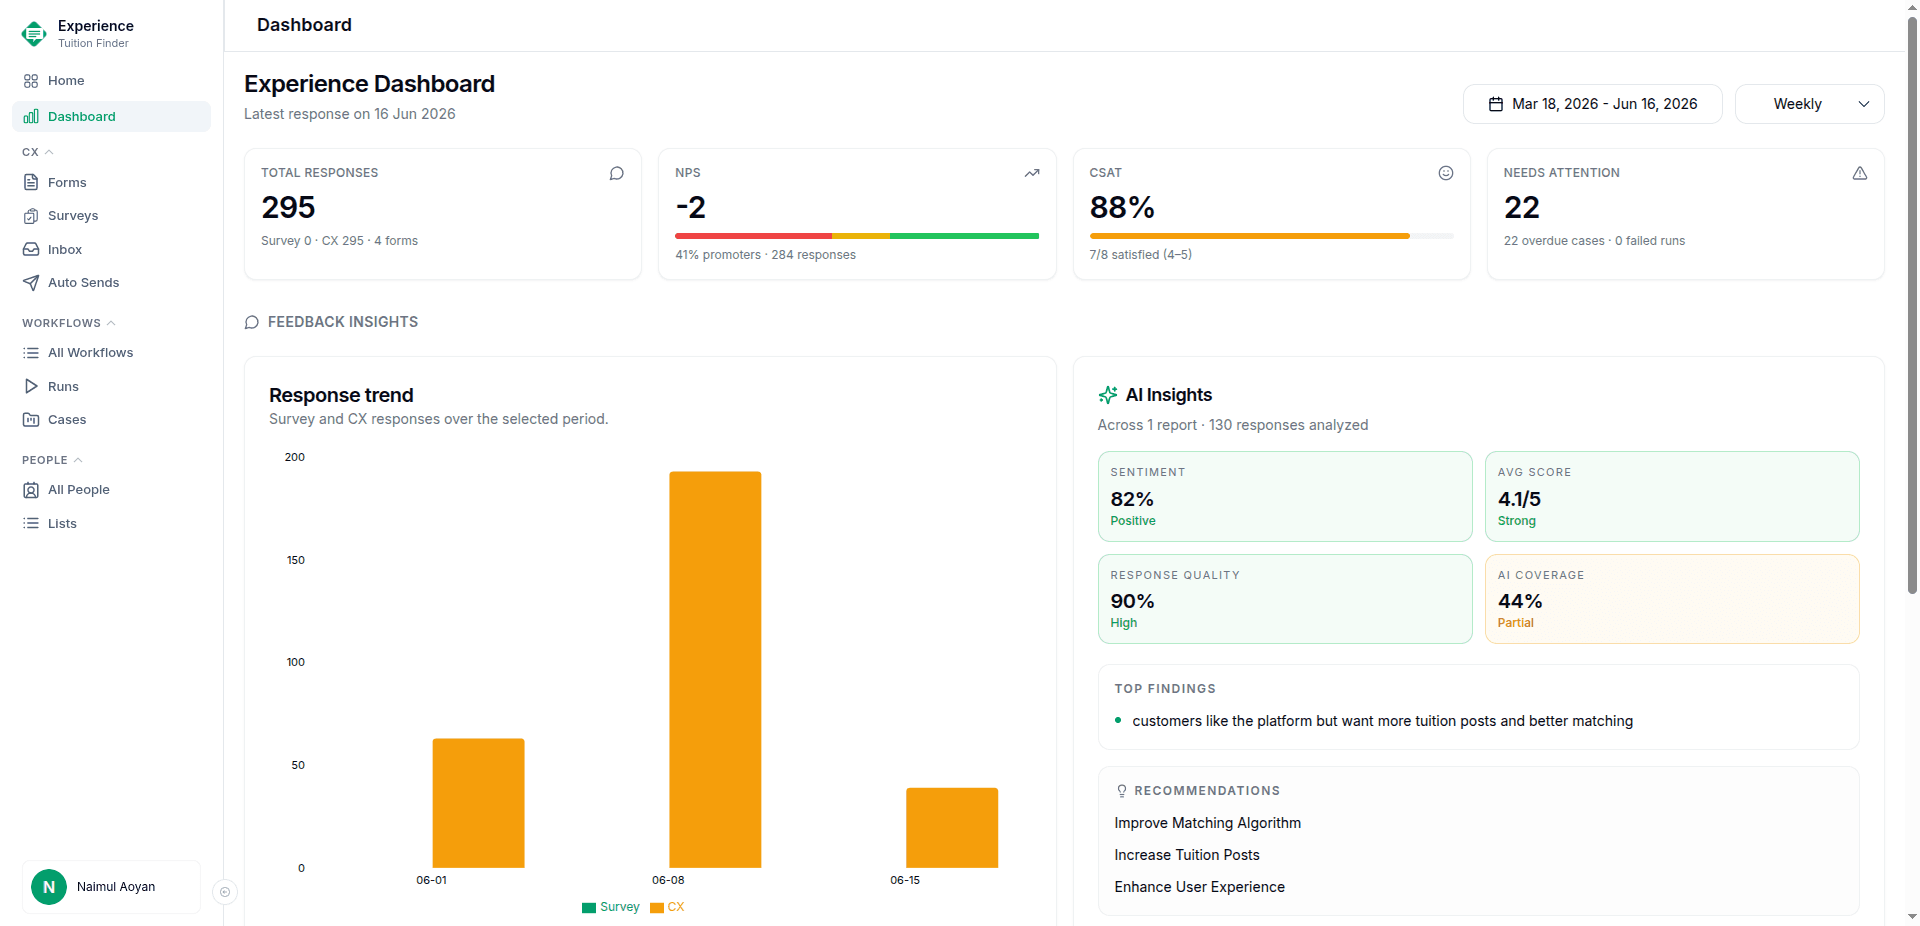Open Surveys from the sidebar
Screen dimensions: 1920x926
(111, 216)
